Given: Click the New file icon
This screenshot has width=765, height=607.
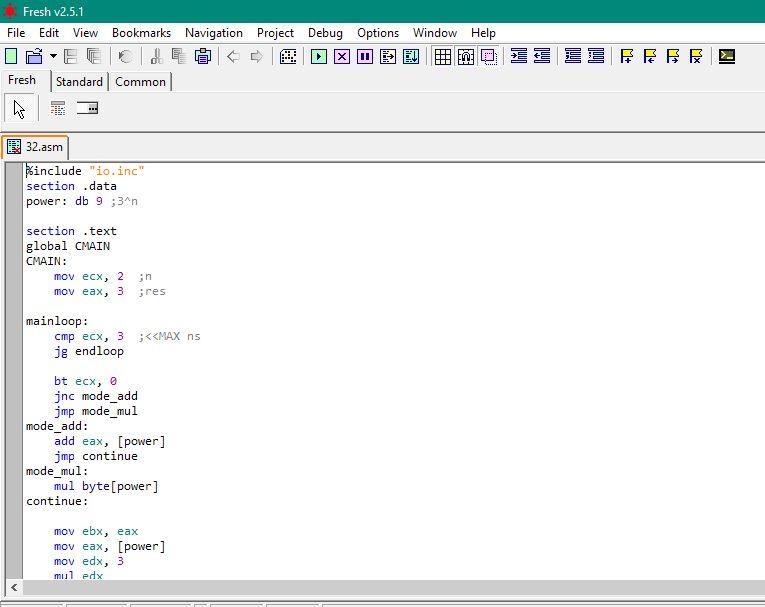Looking at the screenshot, I should click(x=12, y=57).
